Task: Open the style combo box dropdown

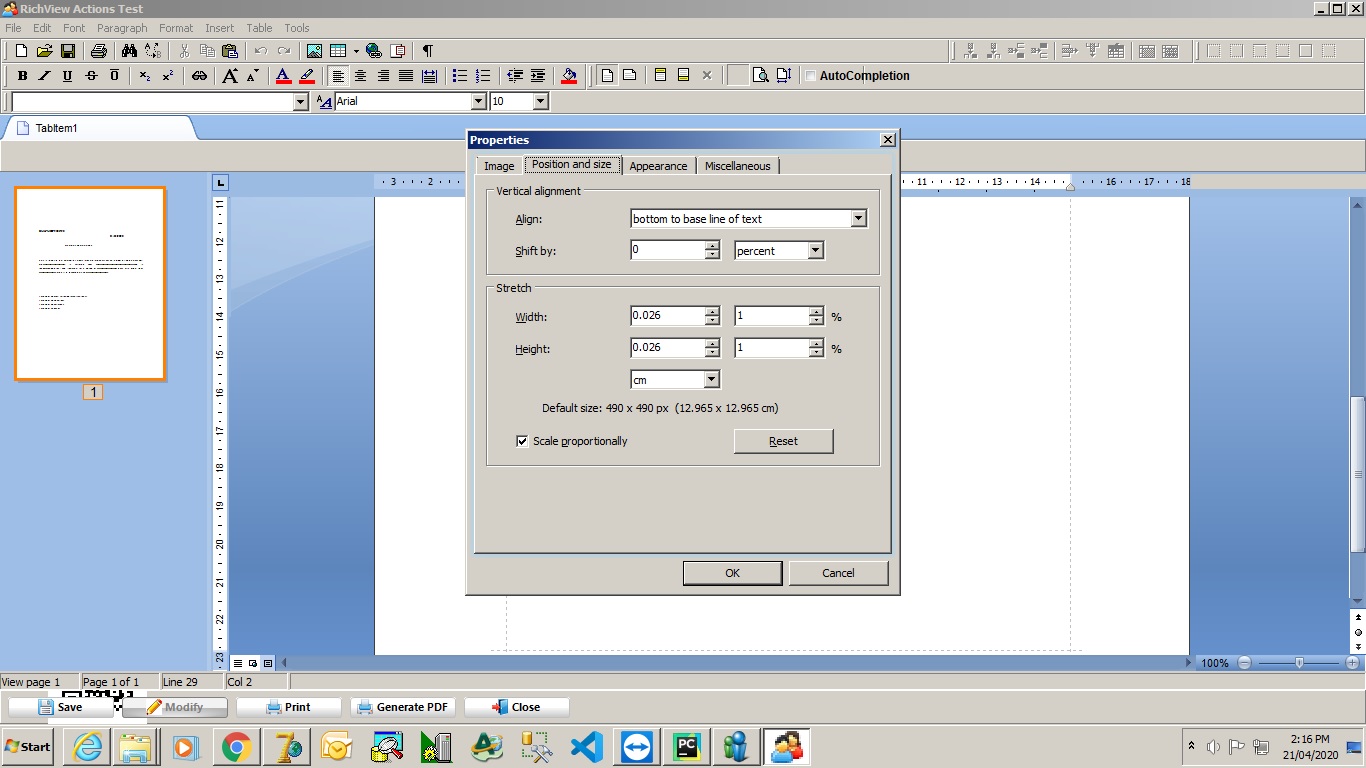Action: 300,102
